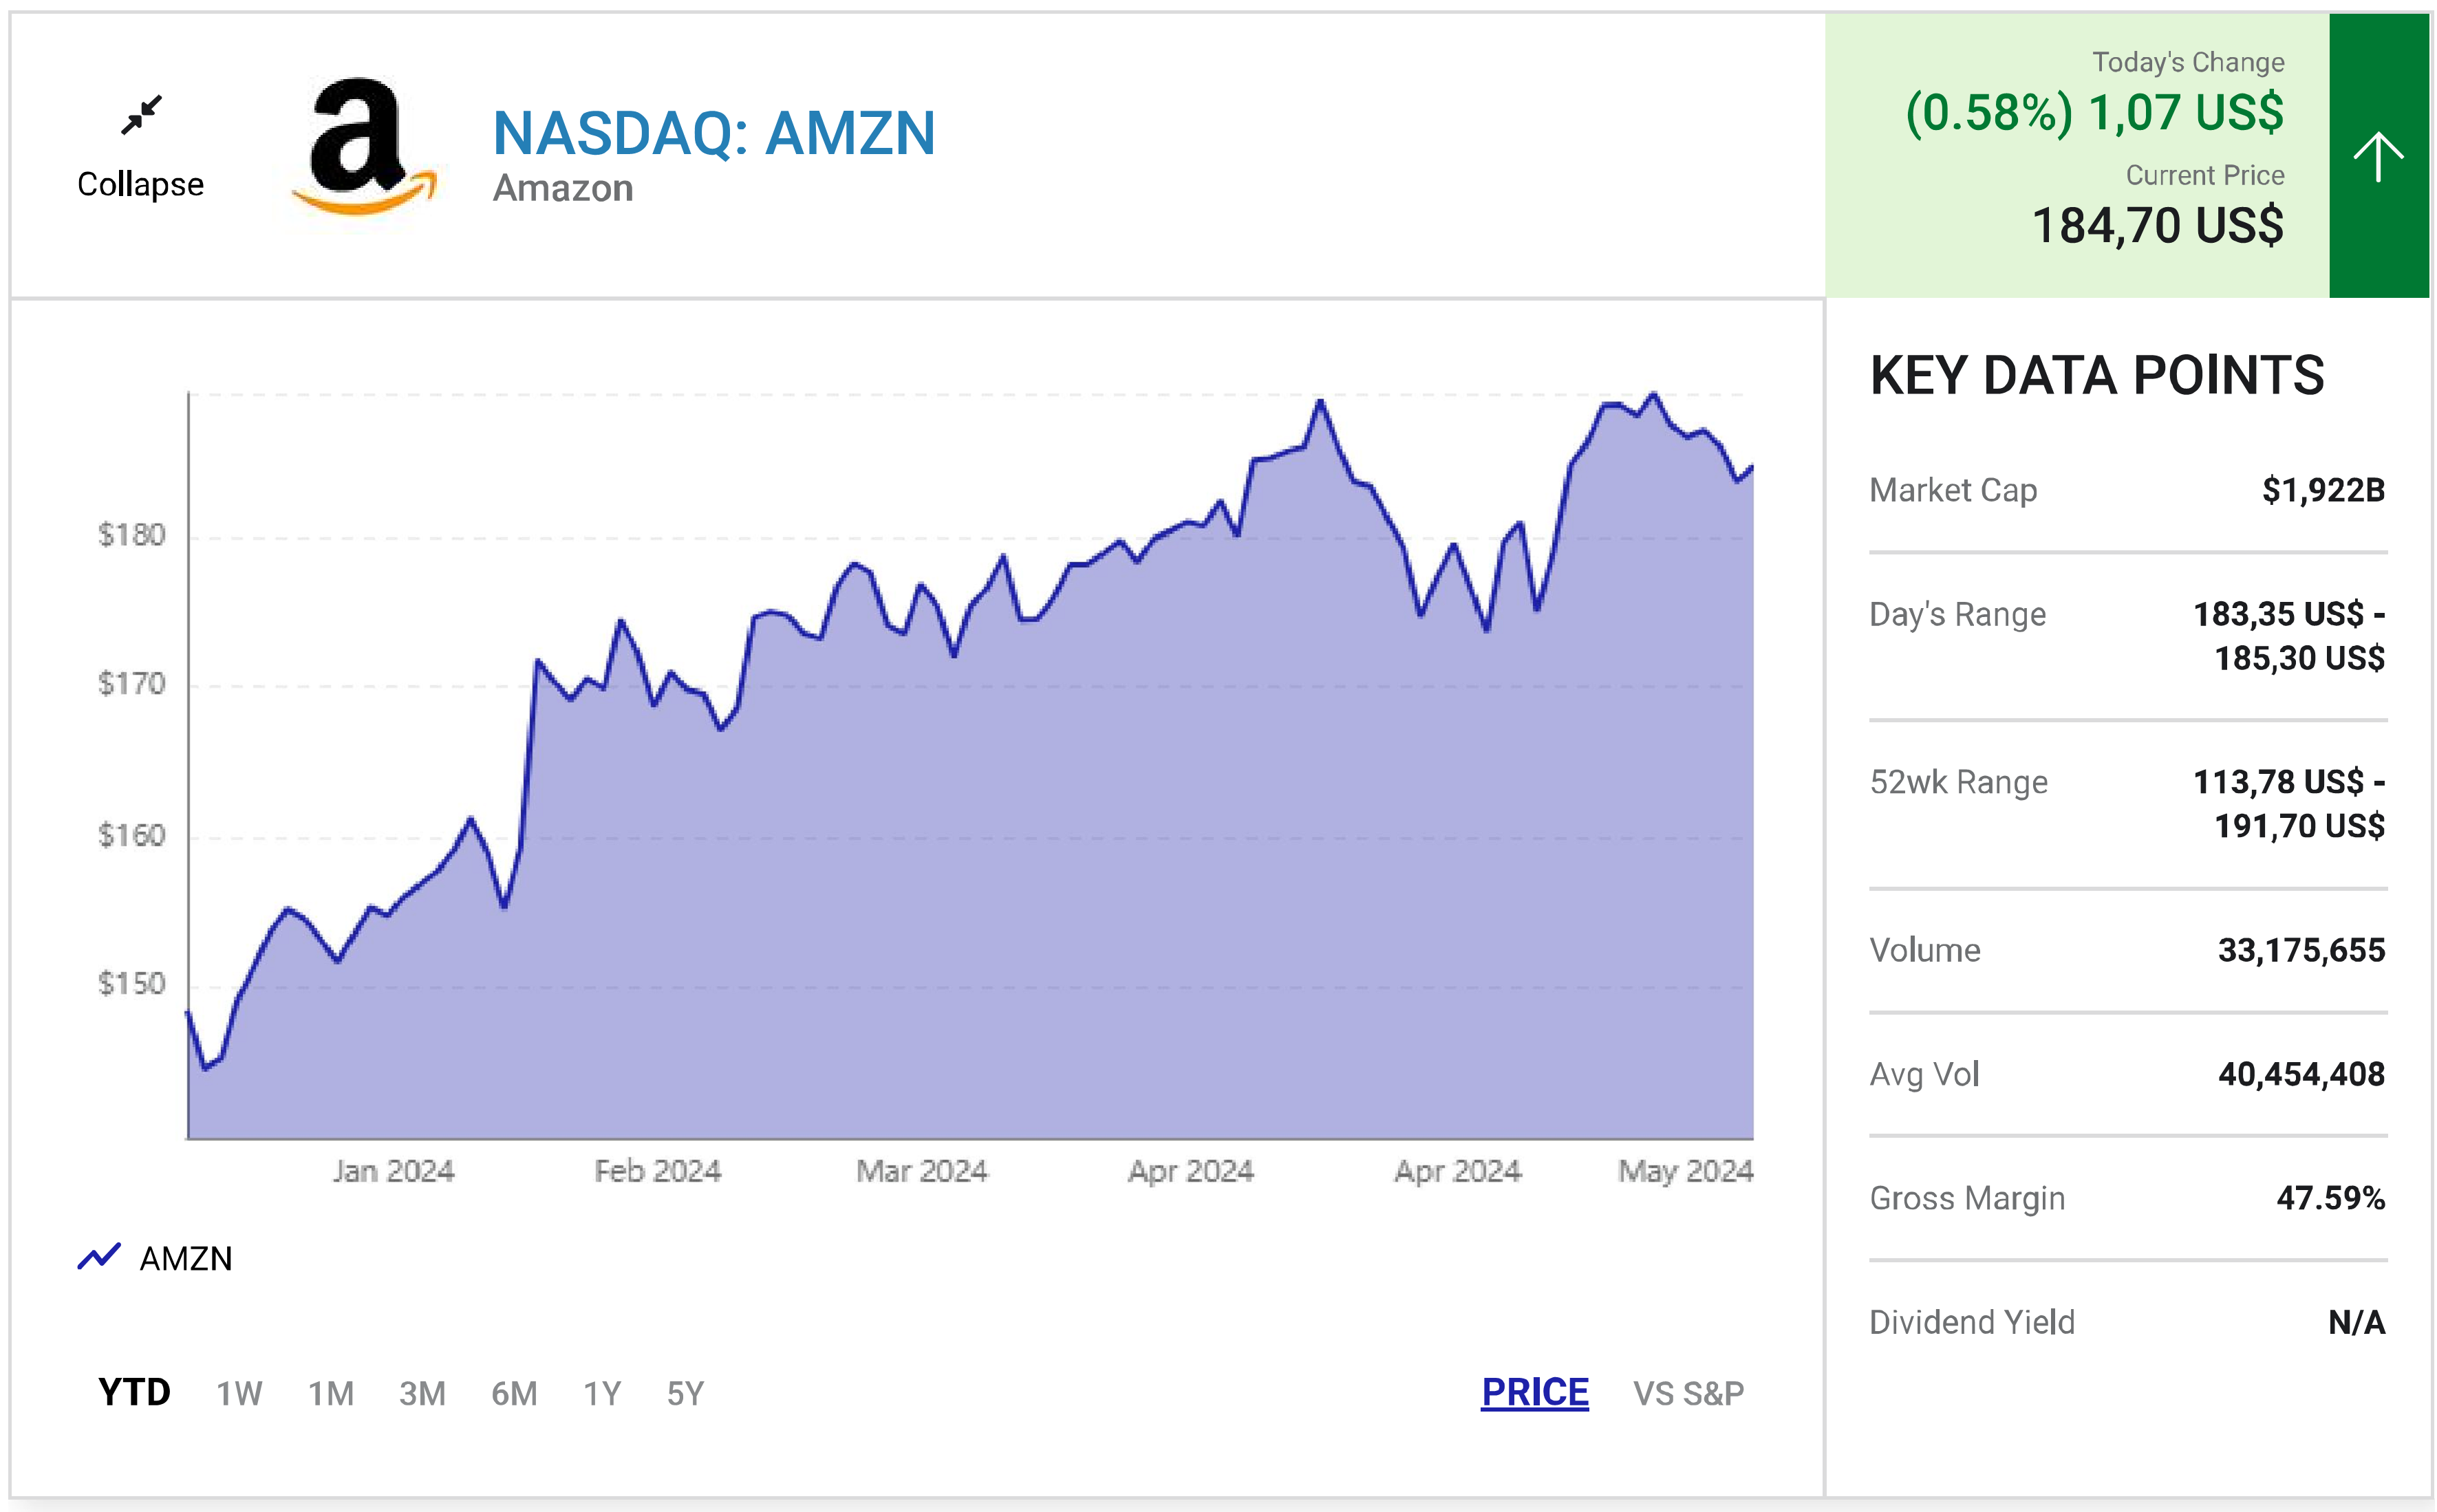Show the 6M price history
This screenshot has width=2437, height=1512.
(514, 1393)
